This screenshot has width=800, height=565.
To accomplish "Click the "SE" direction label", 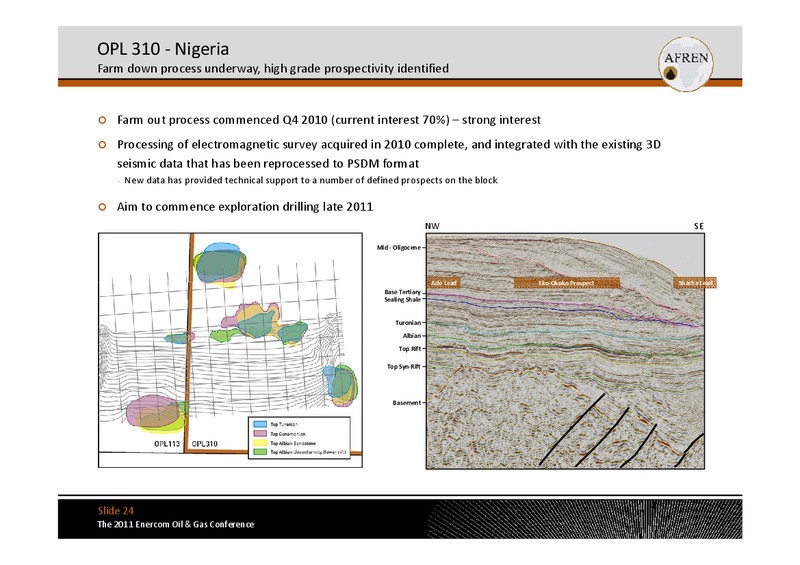I will tap(698, 226).
